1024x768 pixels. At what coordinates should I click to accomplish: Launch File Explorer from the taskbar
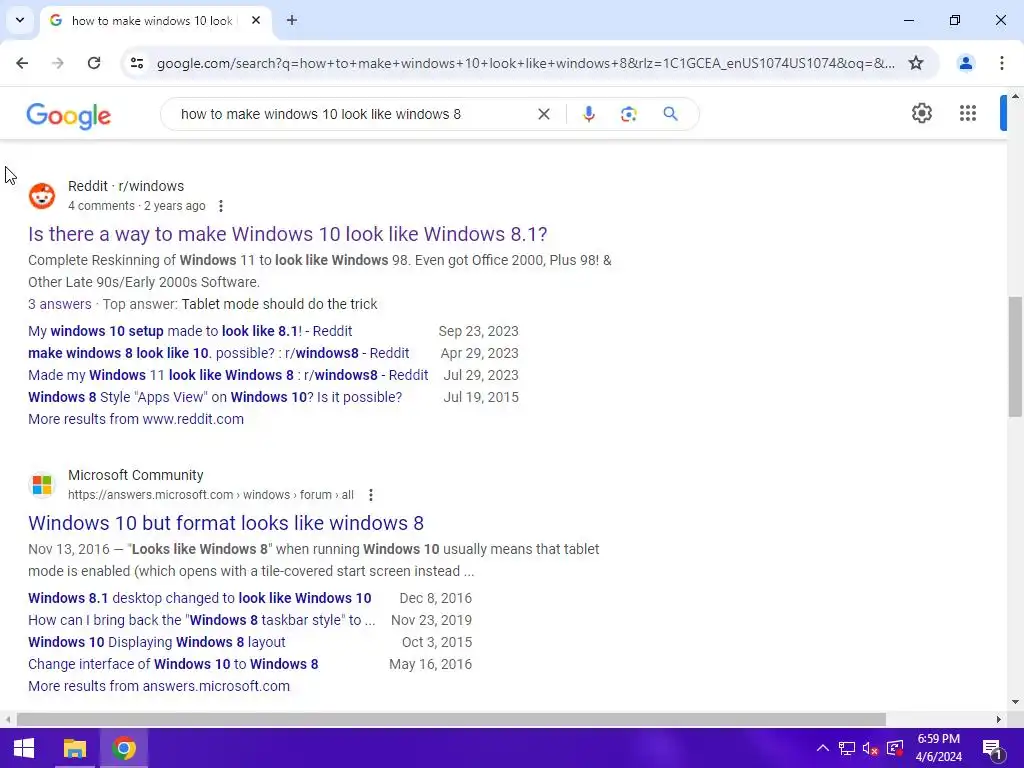click(74, 748)
